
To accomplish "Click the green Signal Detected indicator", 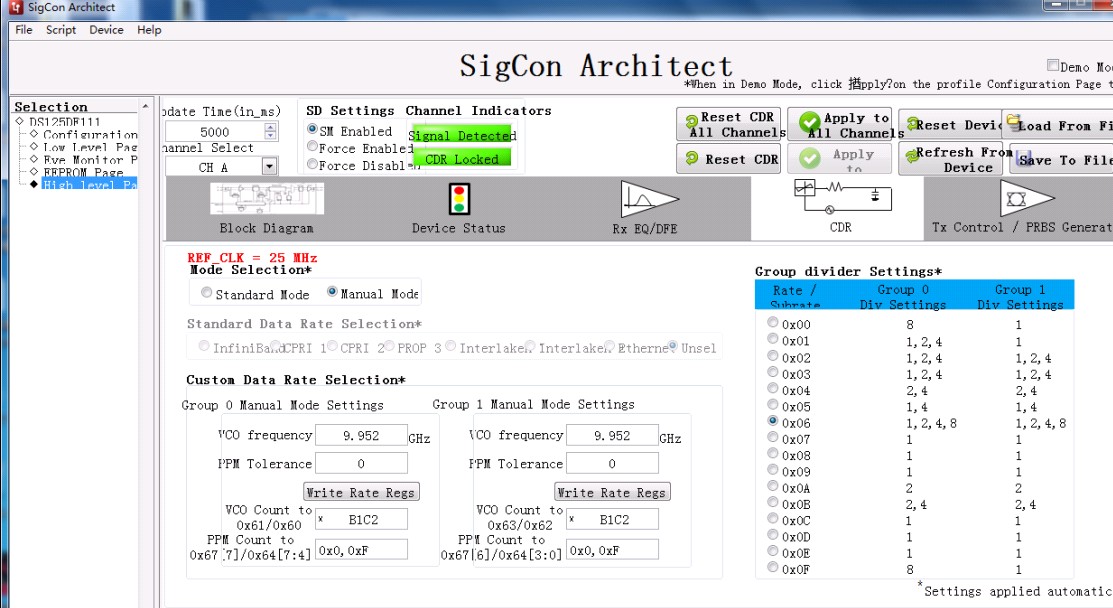I will (x=461, y=135).
